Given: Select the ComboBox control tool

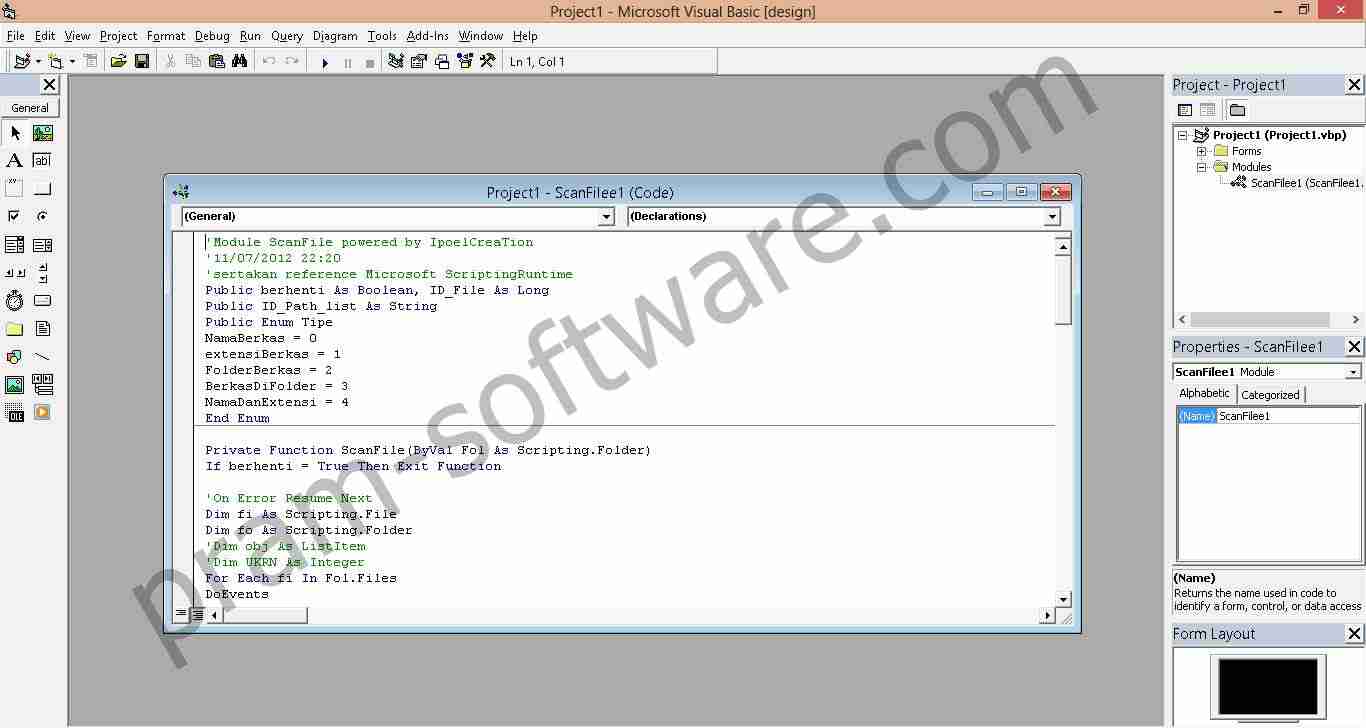Looking at the screenshot, I should point(15,245).
